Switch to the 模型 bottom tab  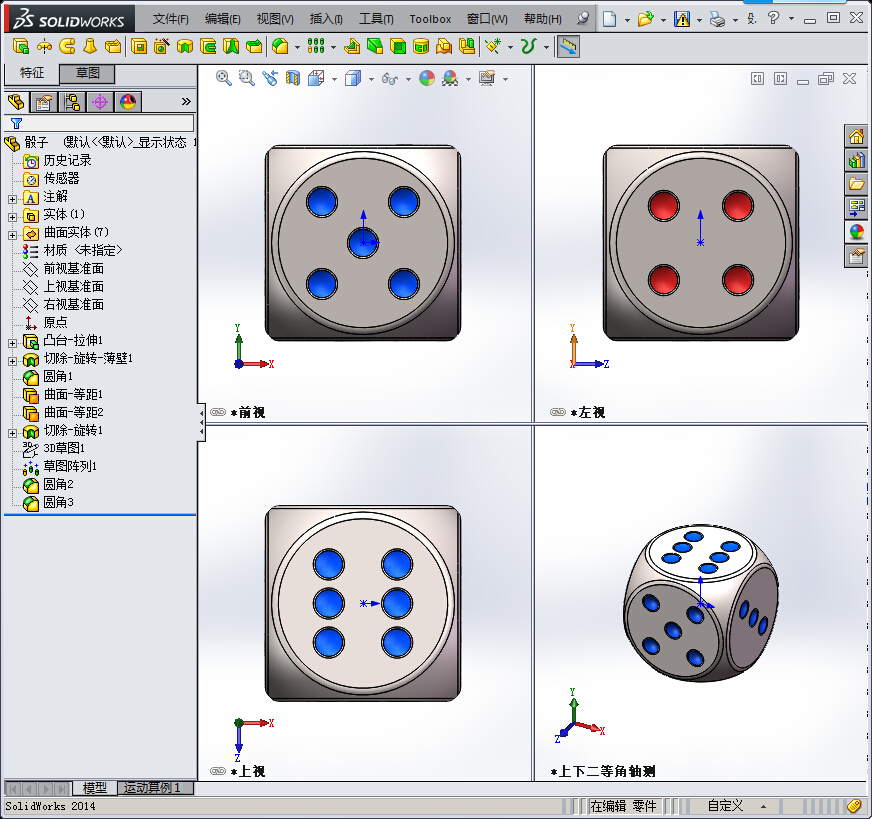coord(94,788)
